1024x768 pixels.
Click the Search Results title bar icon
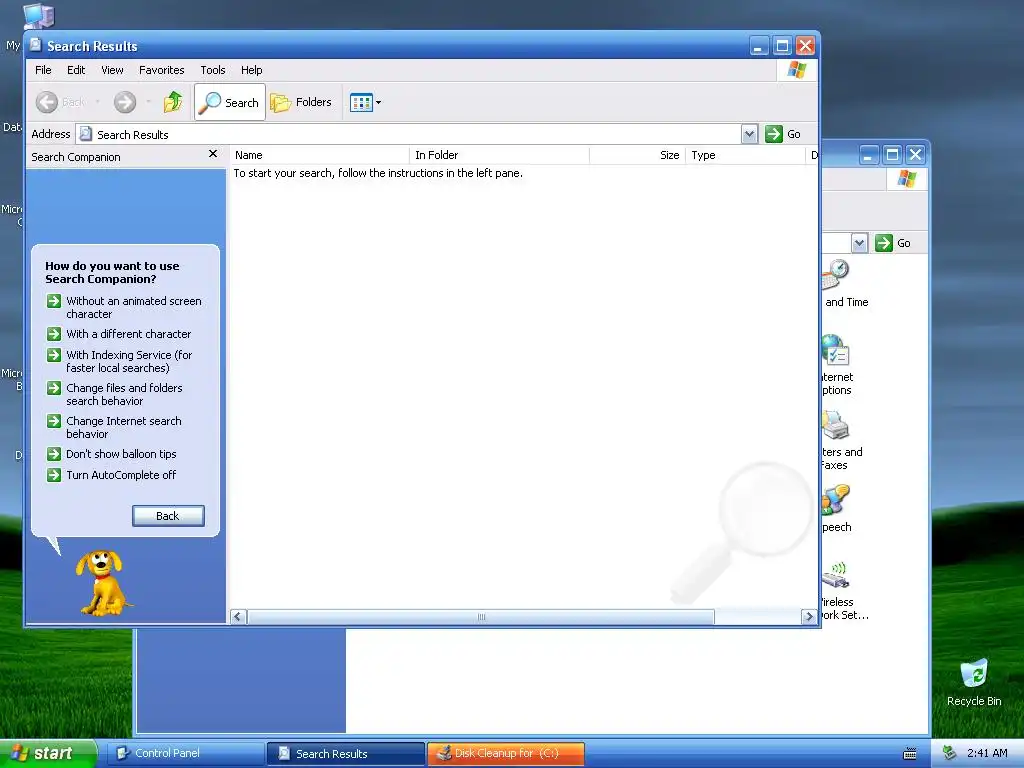tap(35, 45)
